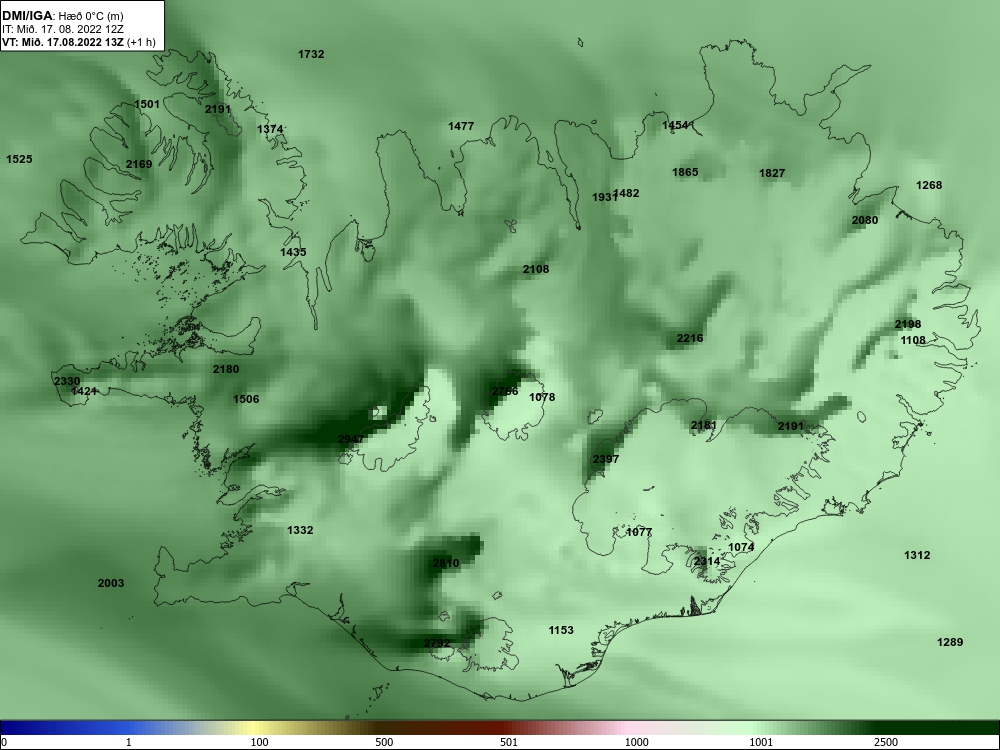Click the 1153 map label

[x=561, y=630]
